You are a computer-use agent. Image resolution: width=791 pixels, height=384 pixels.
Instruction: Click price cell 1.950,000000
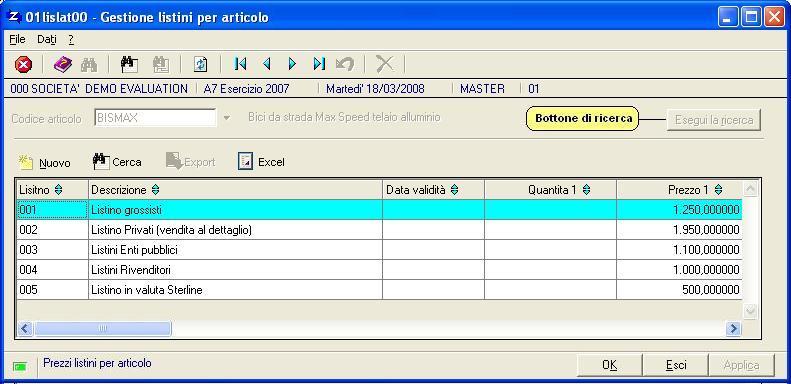tap(679, 230)
